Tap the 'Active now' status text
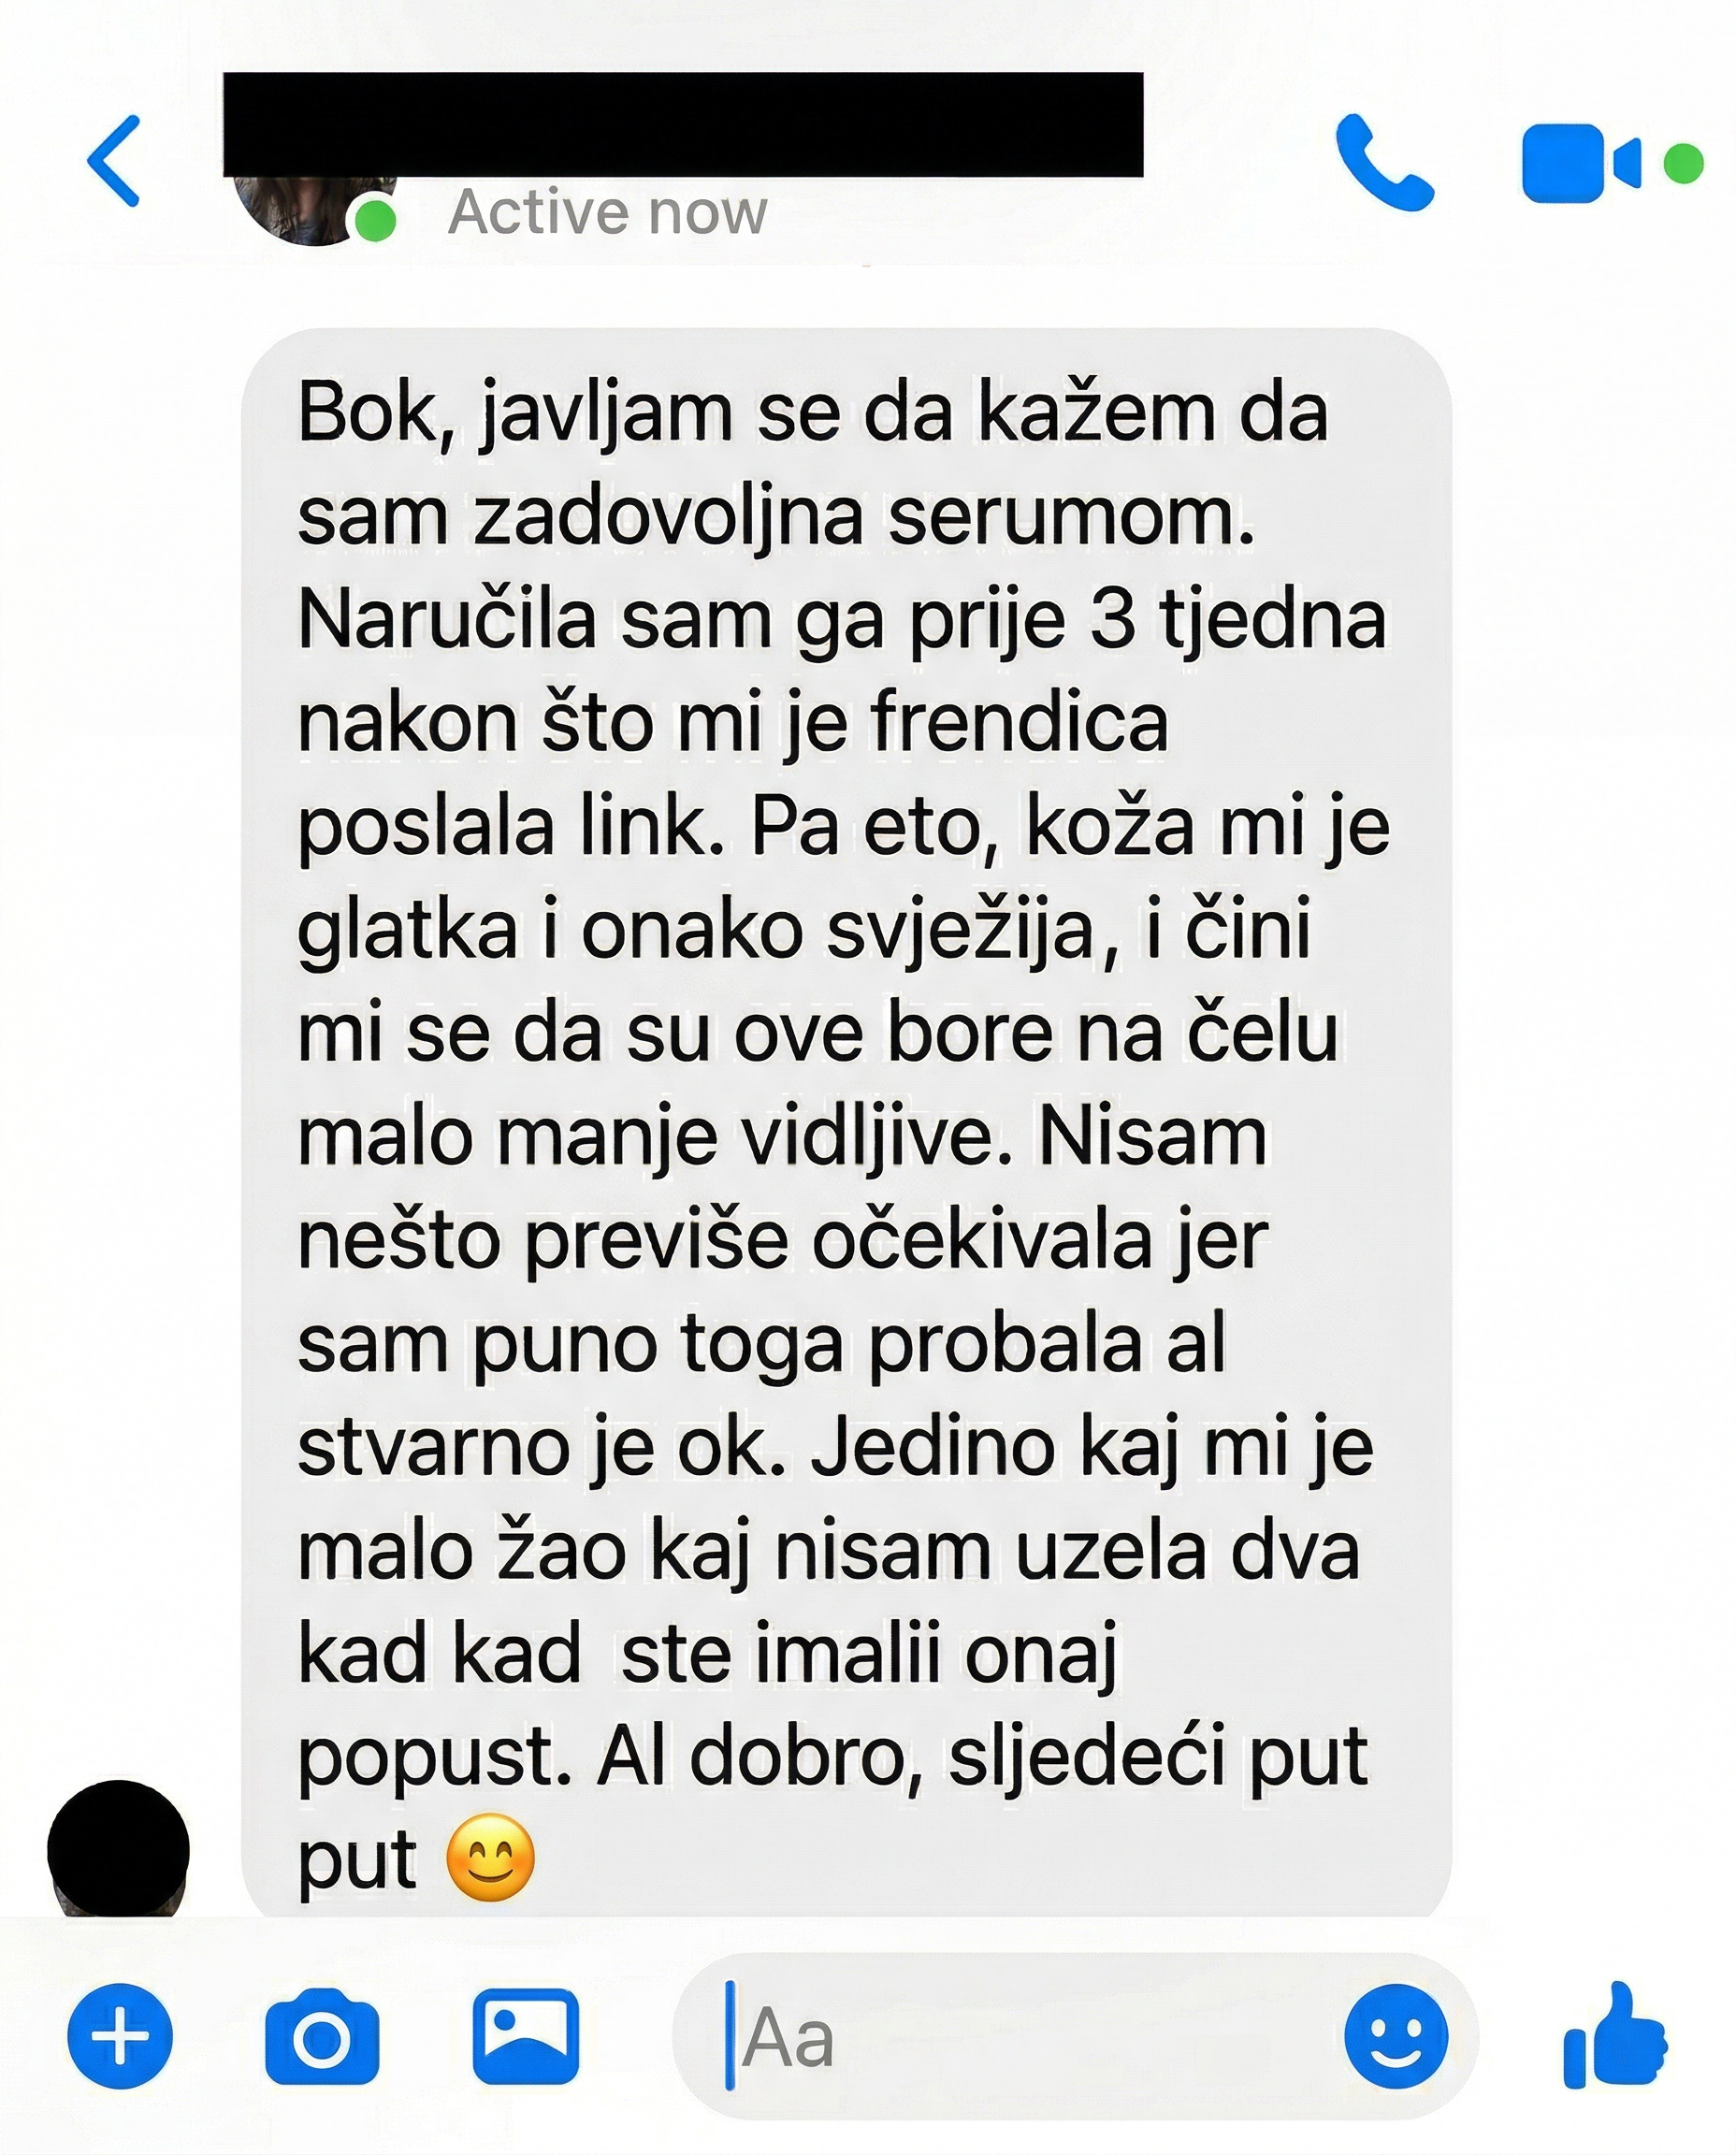 coord(608,212)
